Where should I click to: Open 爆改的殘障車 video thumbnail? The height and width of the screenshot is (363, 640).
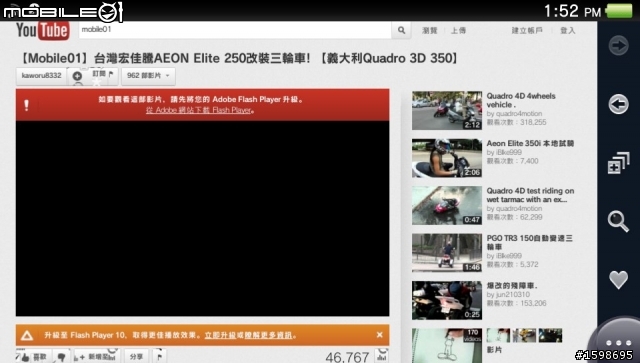[447, 300]
